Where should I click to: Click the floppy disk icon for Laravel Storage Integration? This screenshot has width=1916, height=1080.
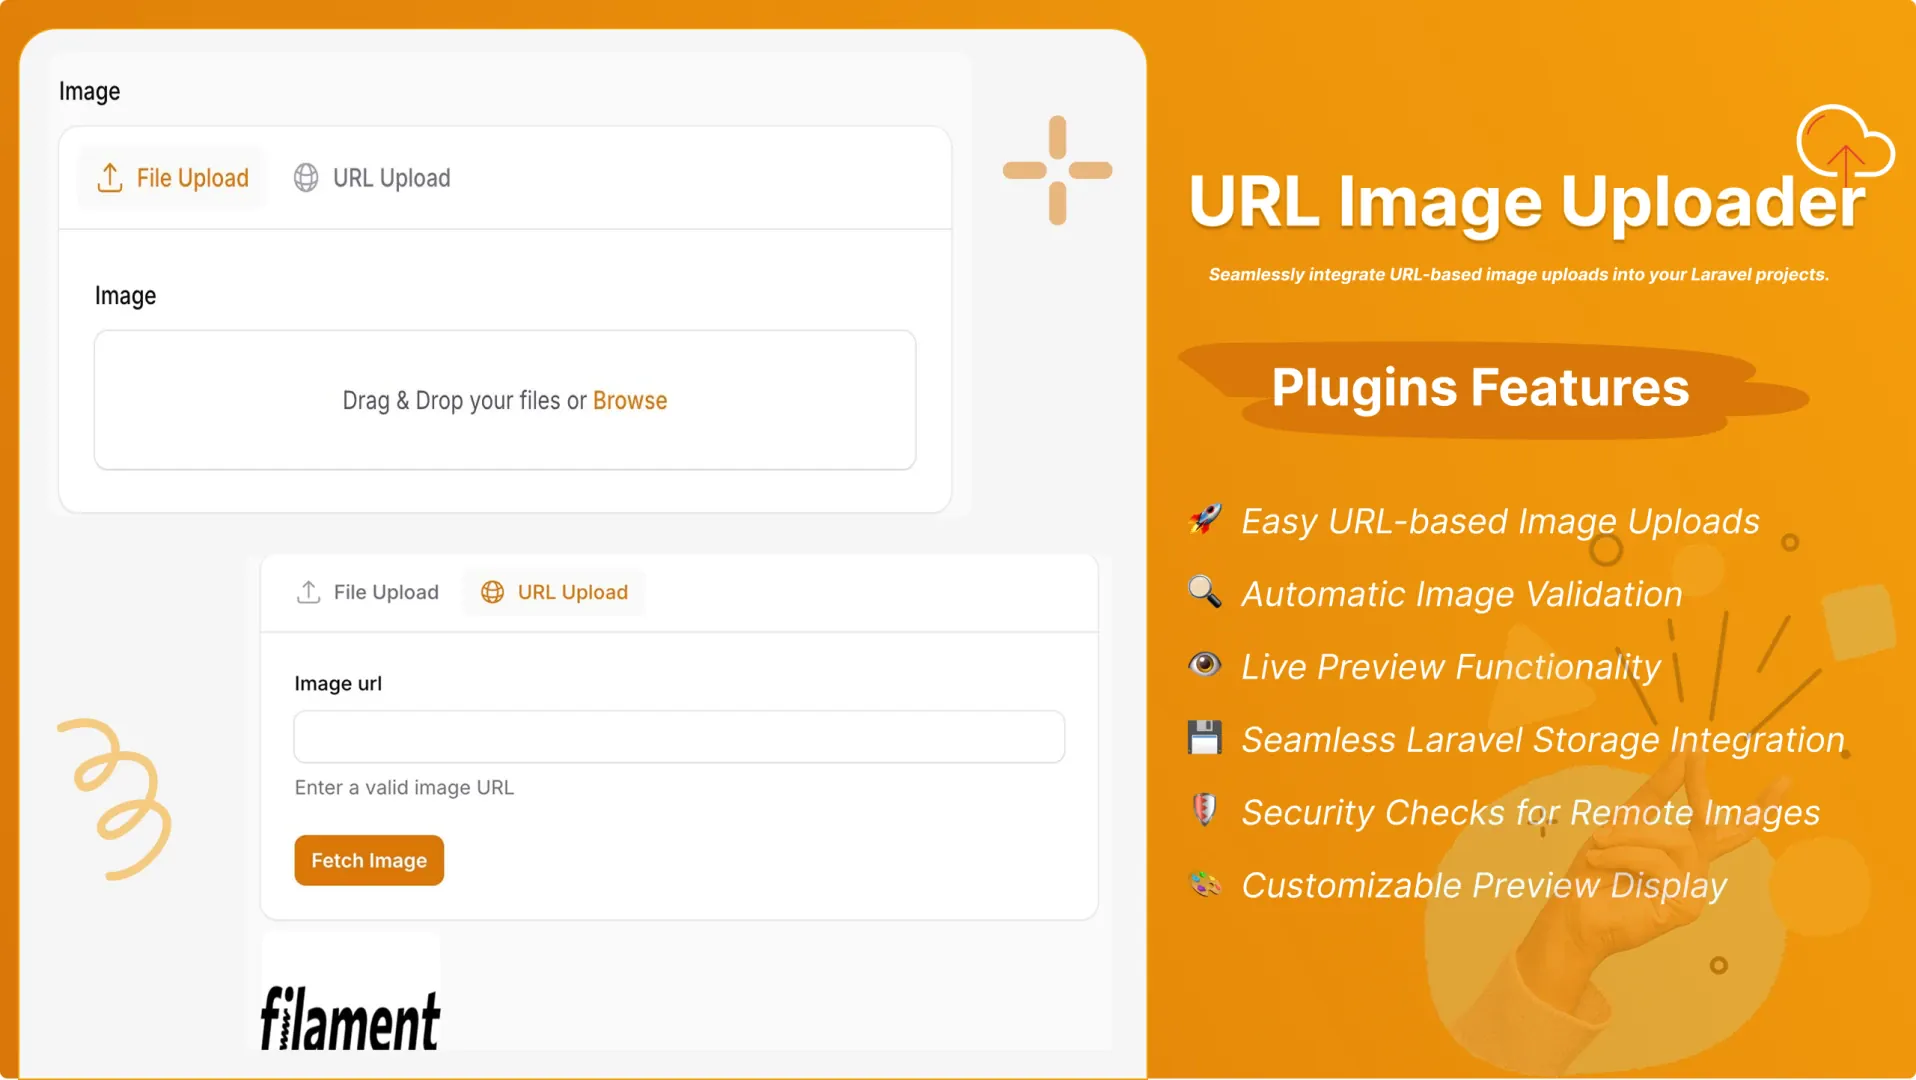coord(1205,738)
